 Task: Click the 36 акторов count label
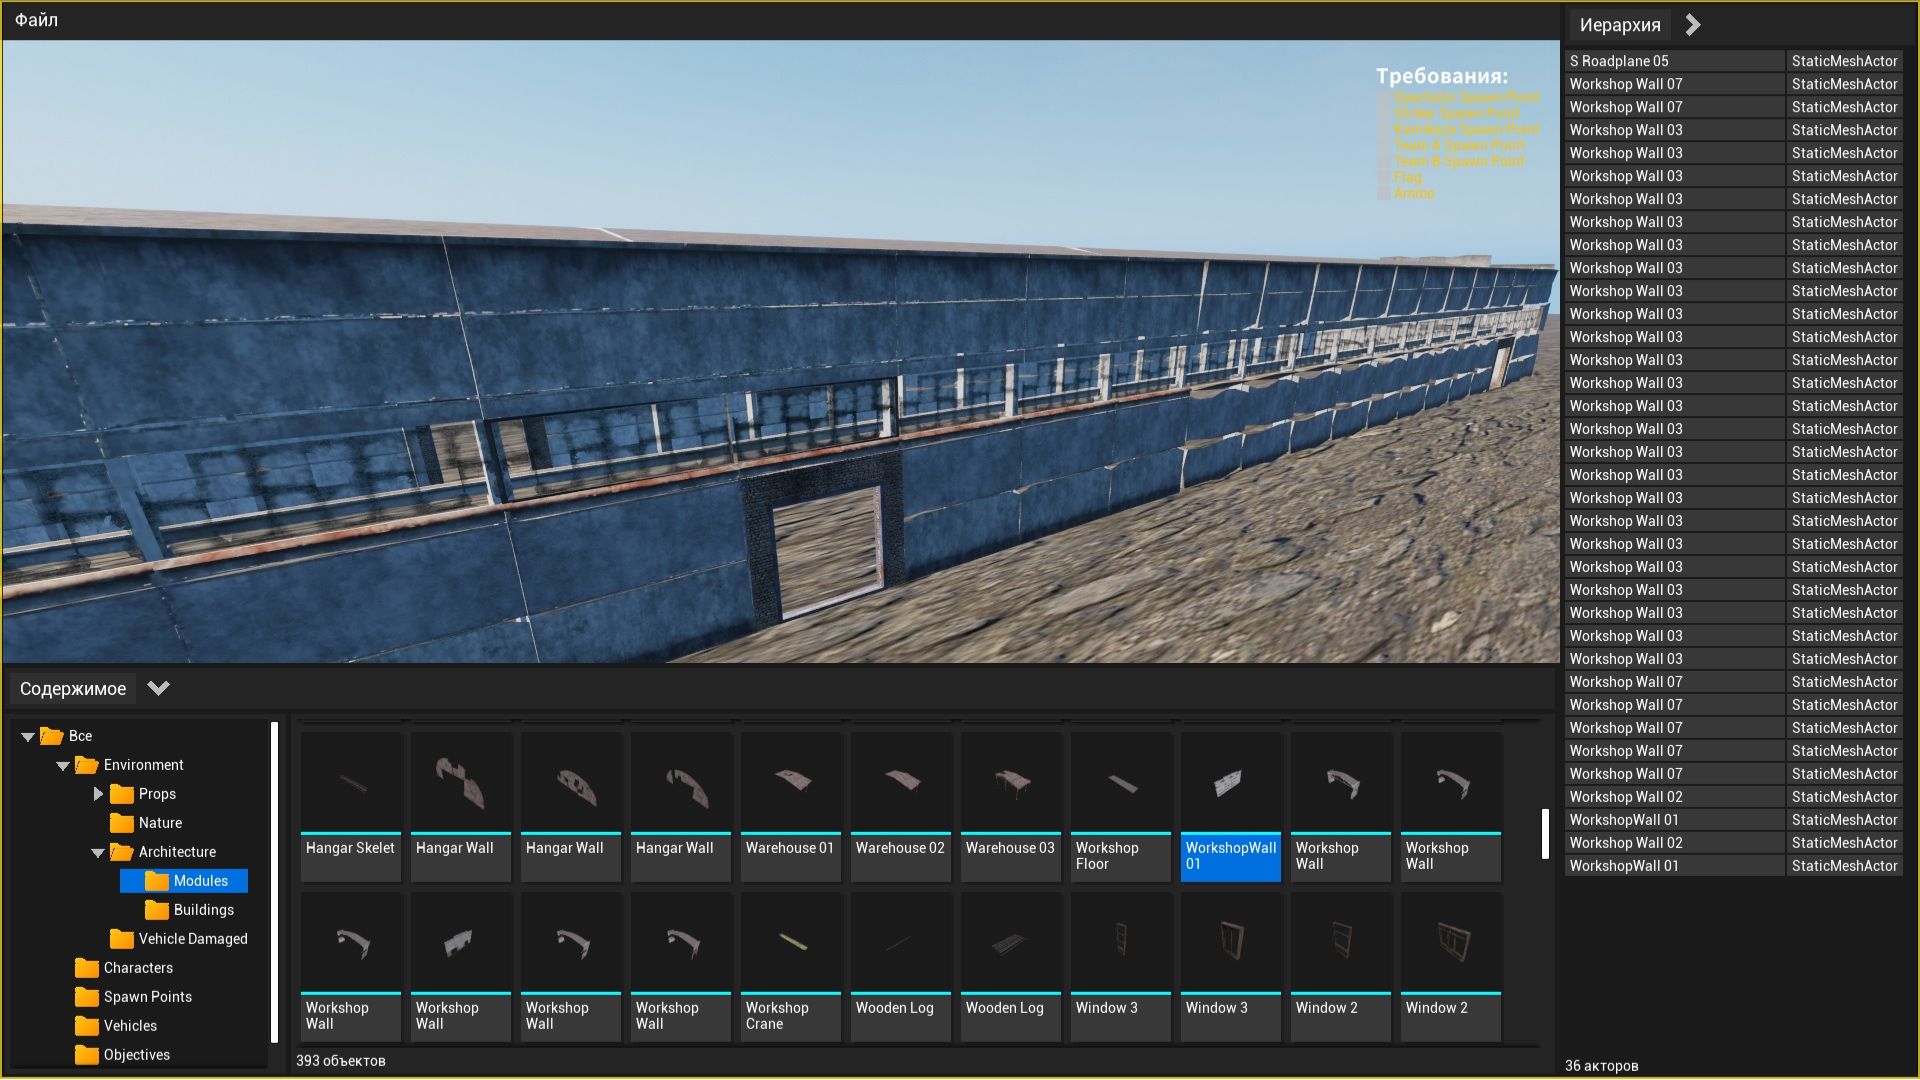point(1602,1066)
